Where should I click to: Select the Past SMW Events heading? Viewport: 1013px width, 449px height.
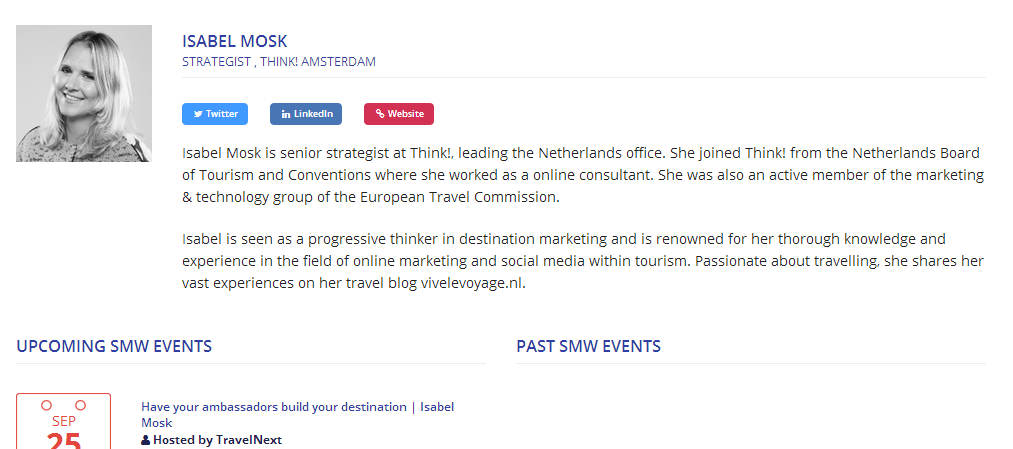pyautogui.click(x=589, y=346)
